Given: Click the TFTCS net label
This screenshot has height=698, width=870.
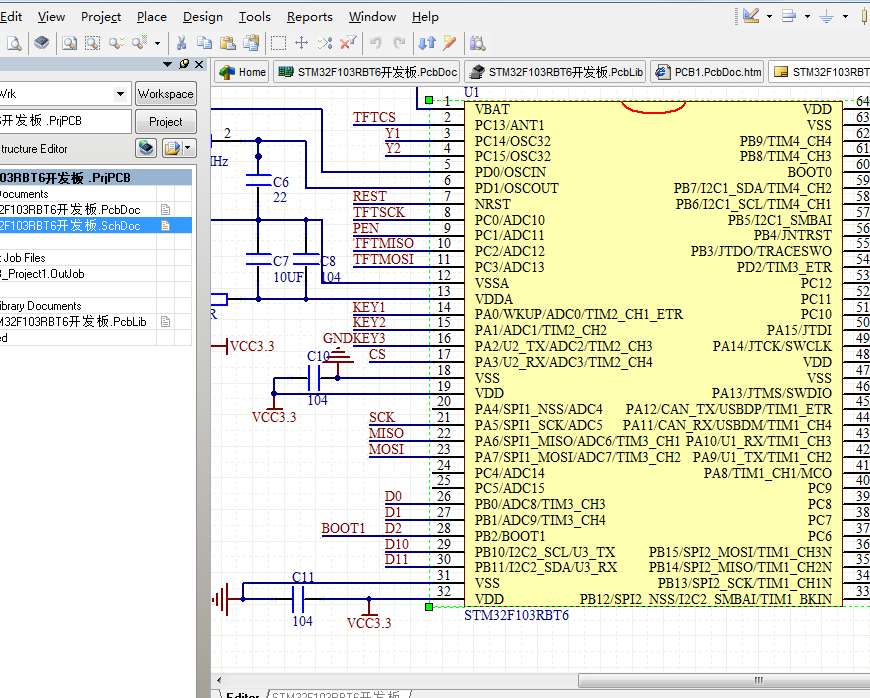Looking at the screenshot, I should (x=374, y=117).
